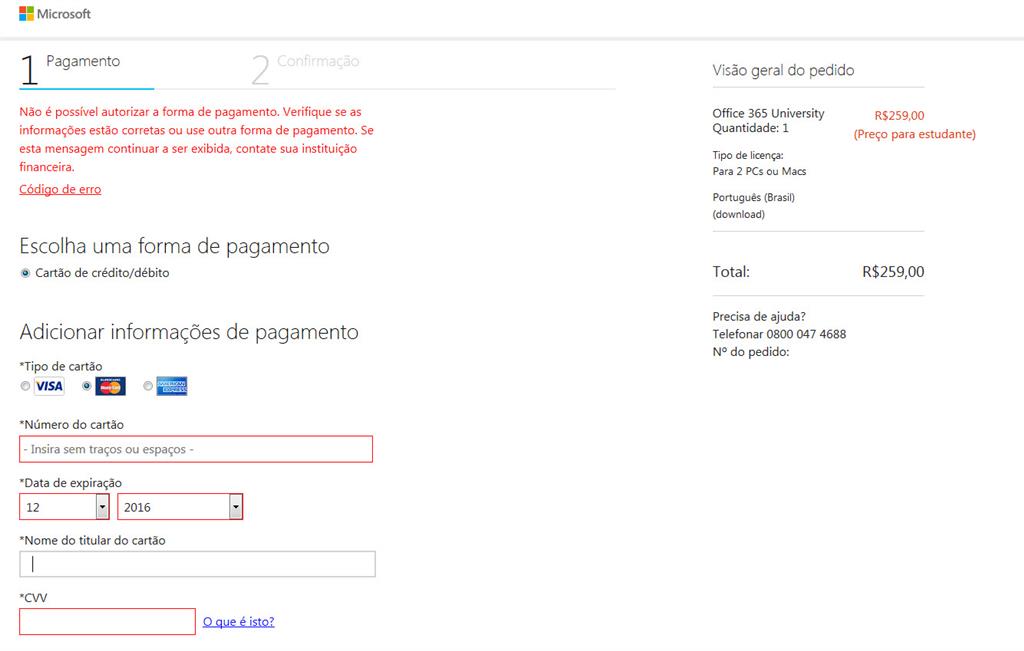Focus the CVV input field
This screenshot has height=651, width=1024.
[107, 622]
